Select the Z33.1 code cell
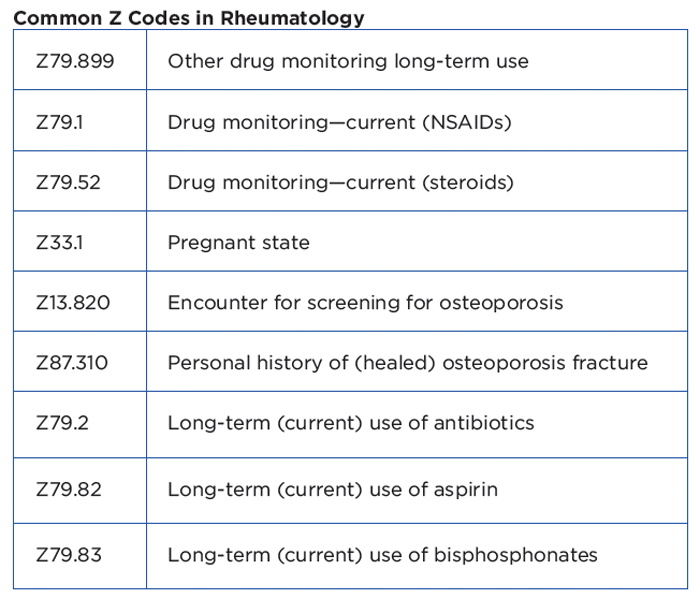The width and height of the screenshot is (700, 599). pyautogui.click(x=62, y=242)
